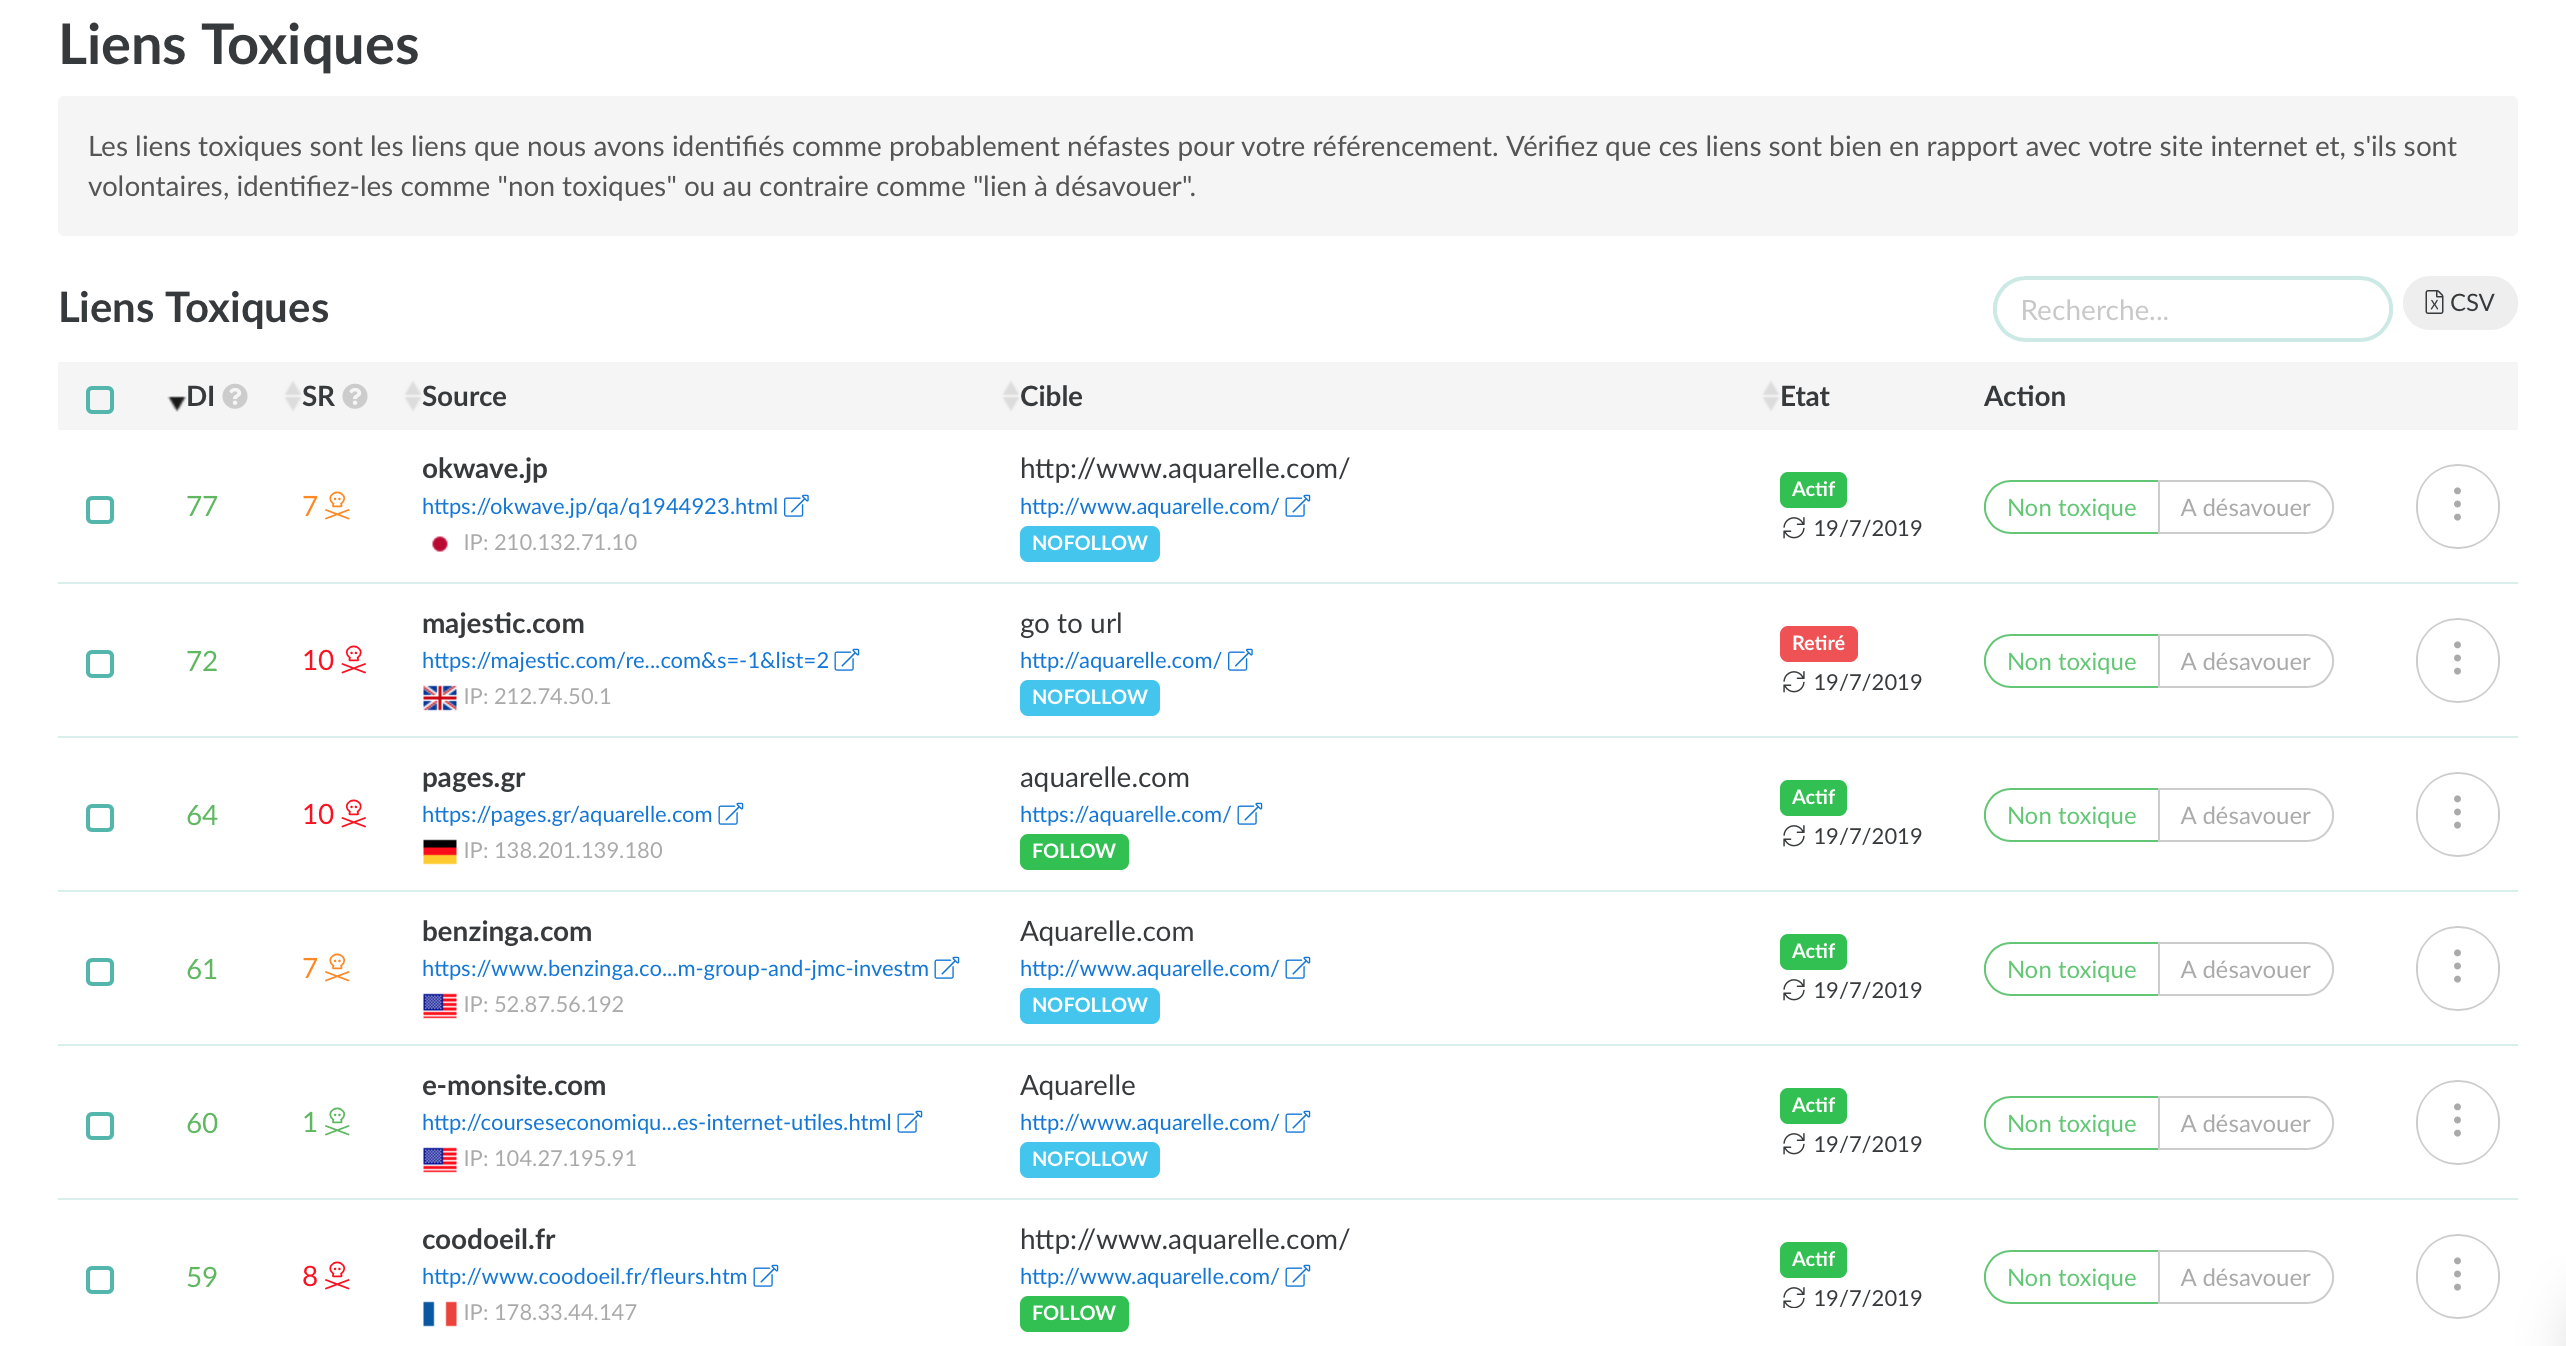Tick the select-all checkbox in table header
Viewport: 2566px width, 1346px height.
point(100,399)
